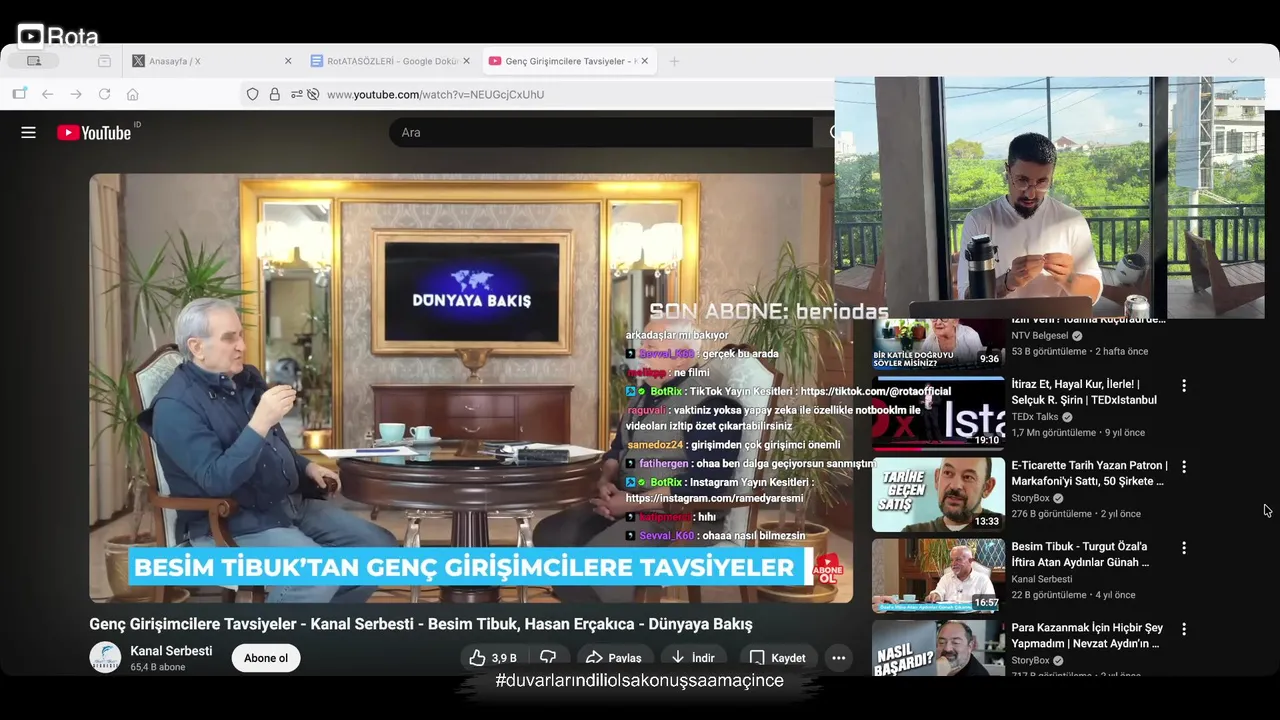
Task: Open browser home page icon
Action: [x=132, y=94]
